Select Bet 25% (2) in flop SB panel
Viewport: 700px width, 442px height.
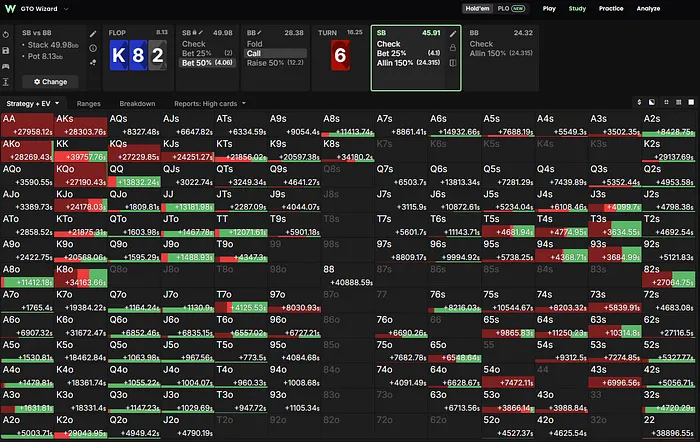207,53
